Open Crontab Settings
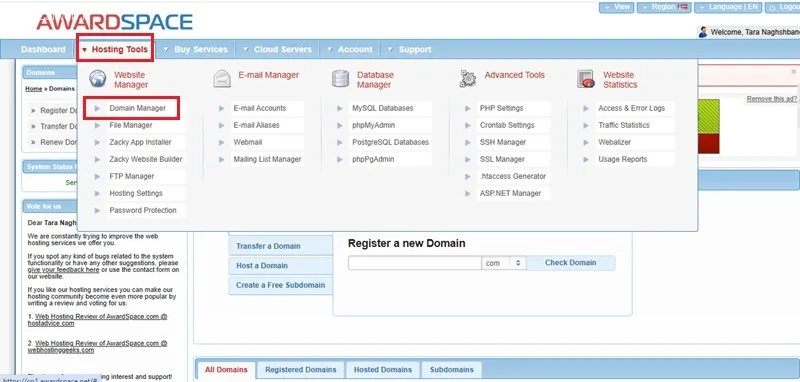Viewport: 800px width, 382px height. 507,125
